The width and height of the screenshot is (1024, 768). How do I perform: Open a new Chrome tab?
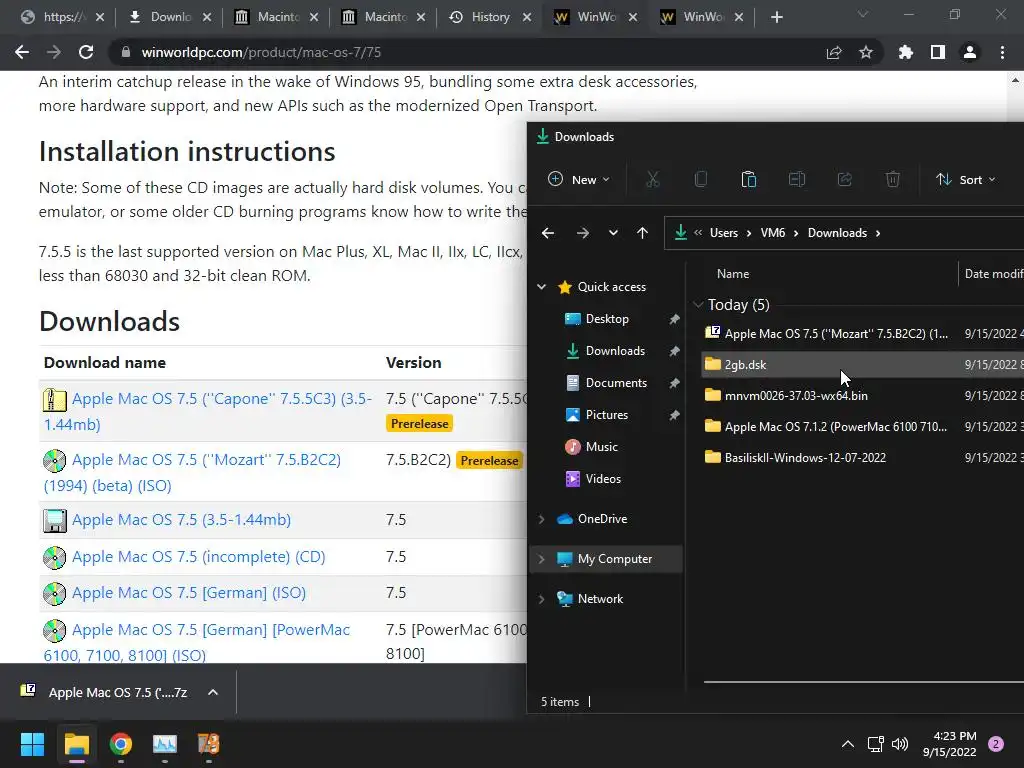coord(776,17)
